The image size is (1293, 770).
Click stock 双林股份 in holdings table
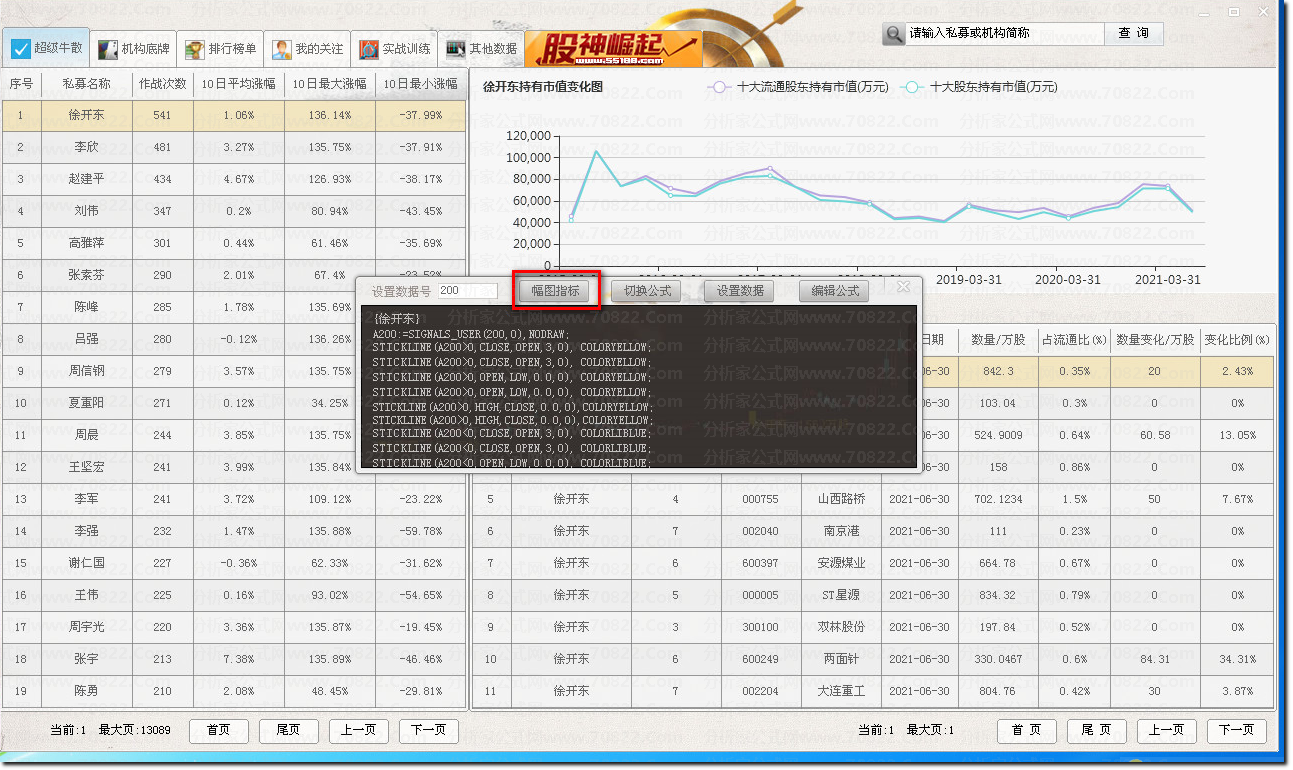pos(841,627)
